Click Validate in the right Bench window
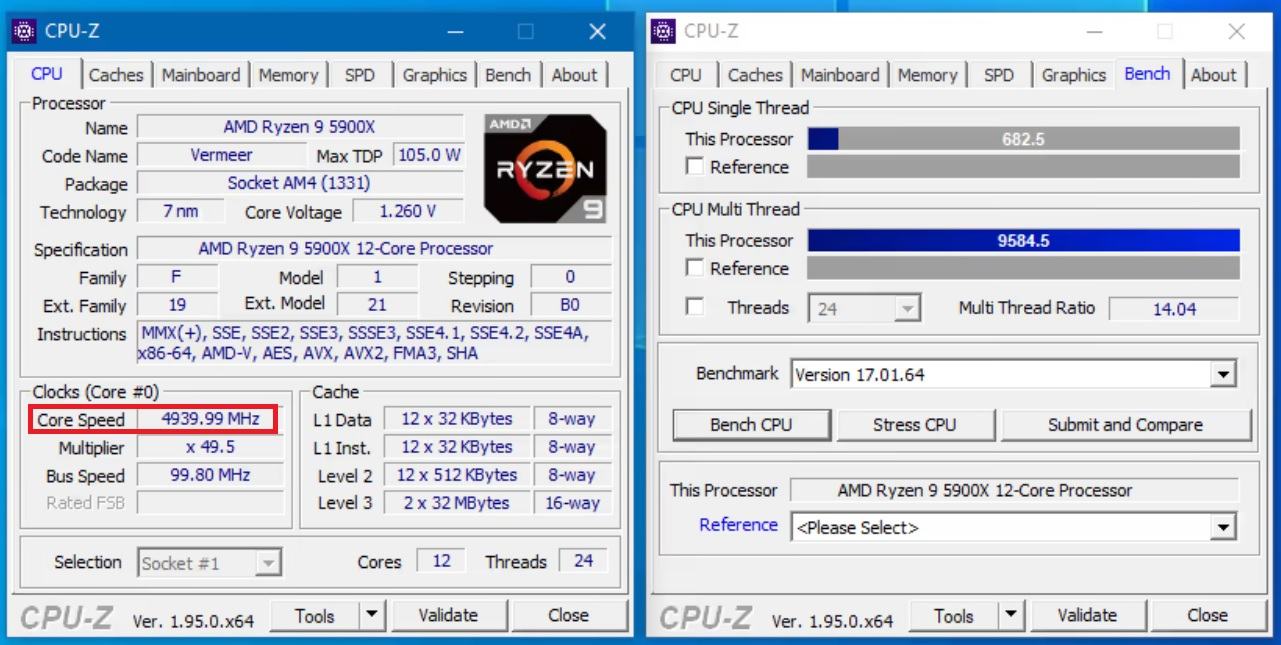The height and width of the screenshot is (645, 1281). tap(1088, 616)
